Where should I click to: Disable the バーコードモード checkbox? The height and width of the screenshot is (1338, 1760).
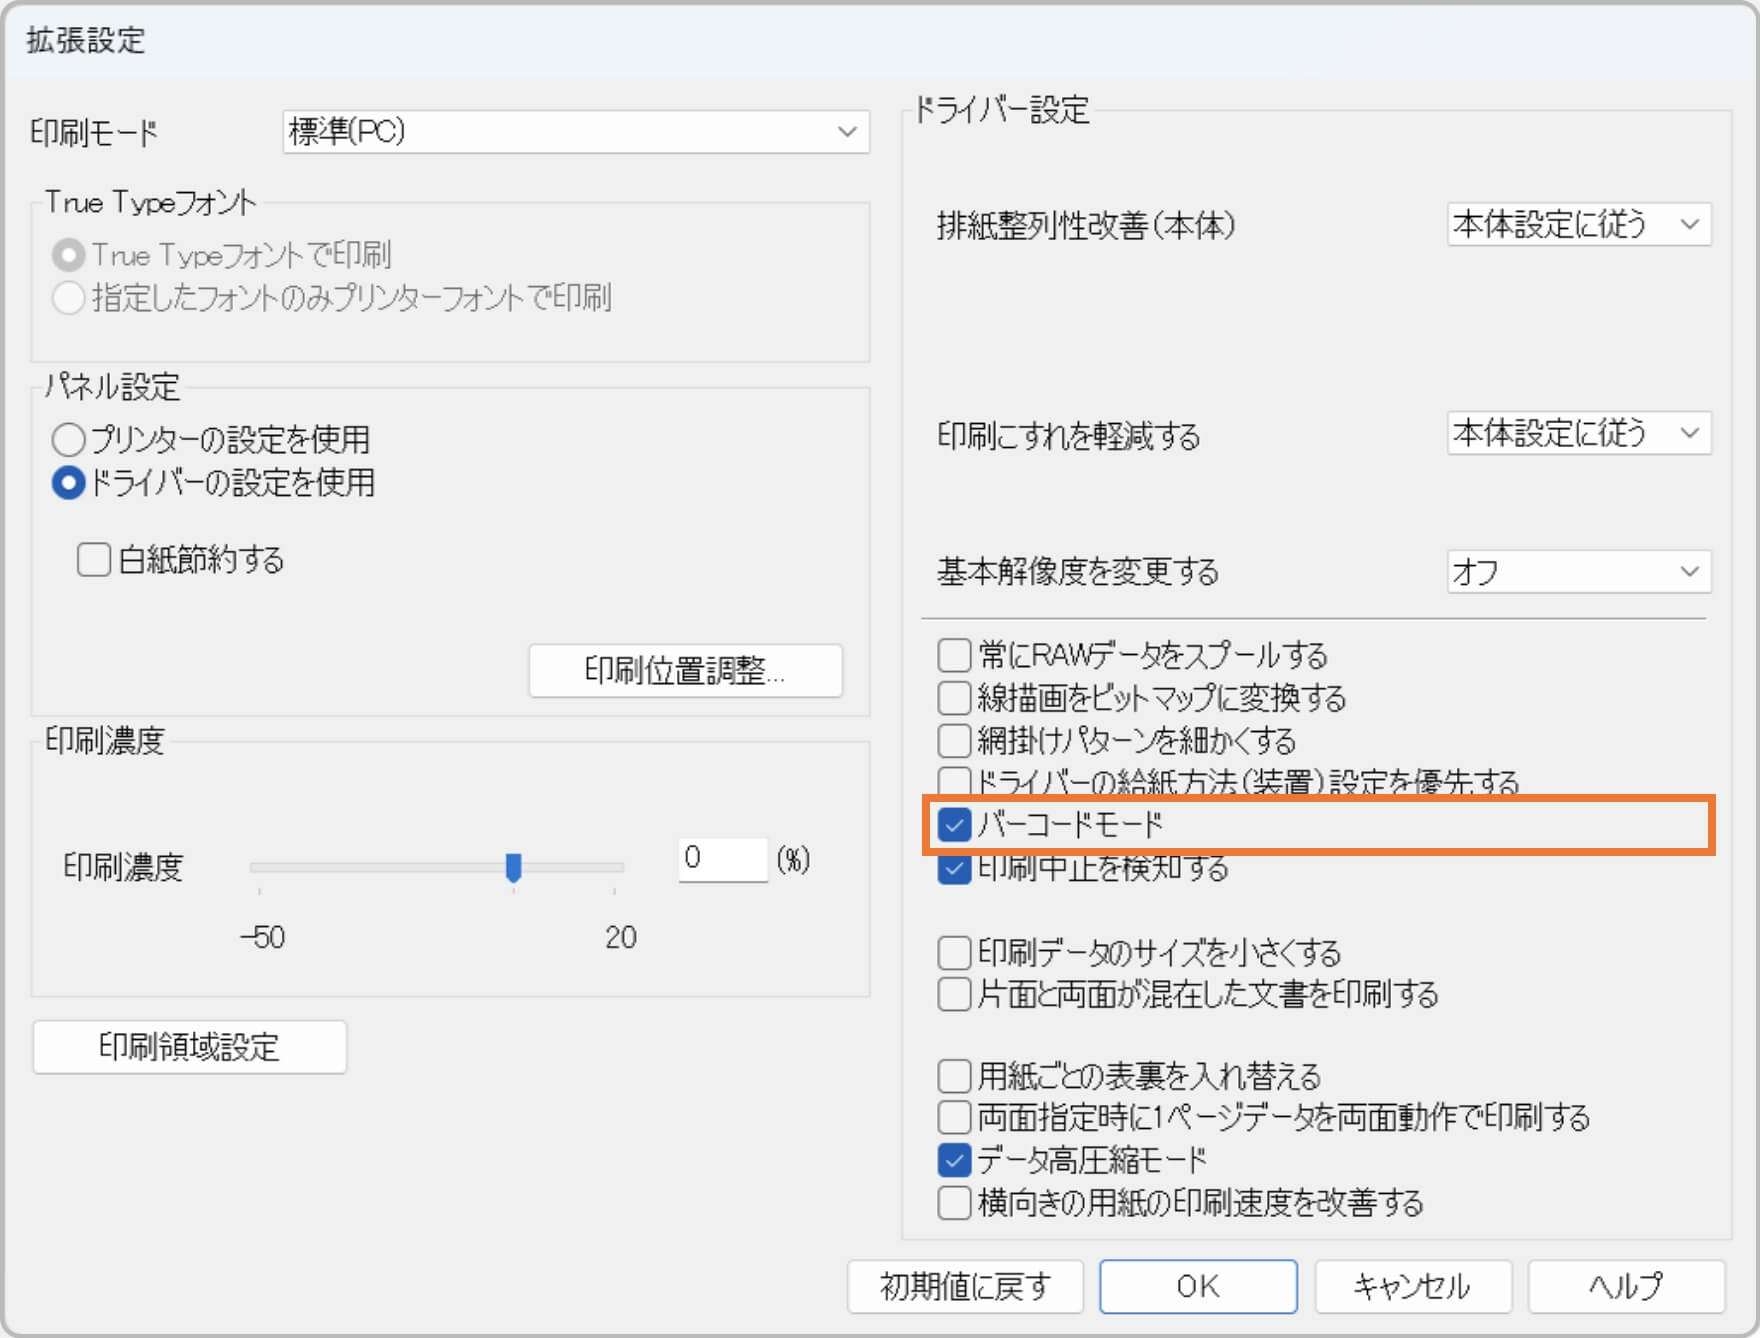point(953,824)
